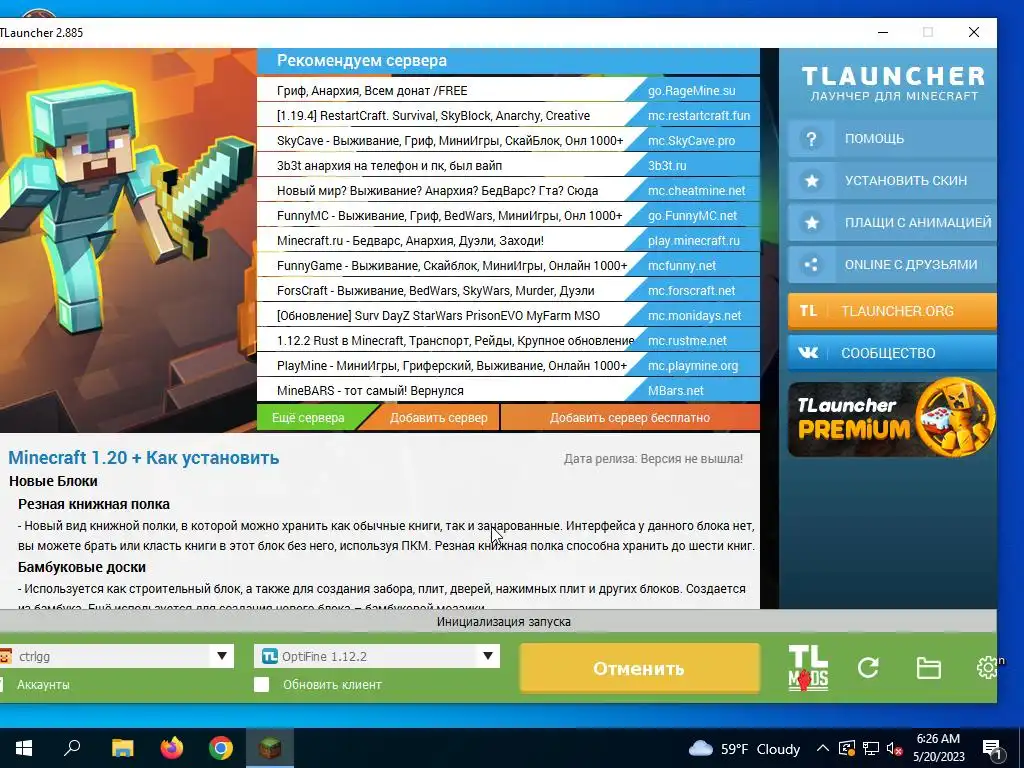Open taskbar search magnifier
1024x768 pixels.
[x=72, y=748]
